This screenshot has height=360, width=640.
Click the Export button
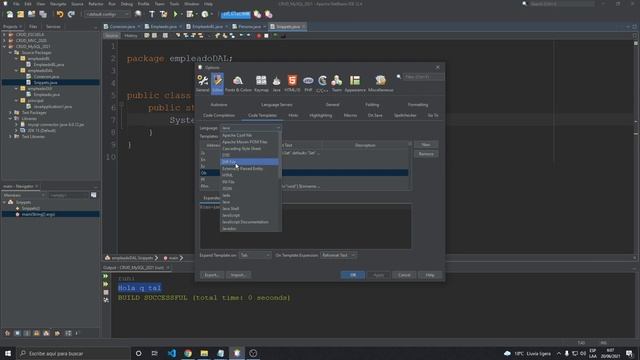211,275
